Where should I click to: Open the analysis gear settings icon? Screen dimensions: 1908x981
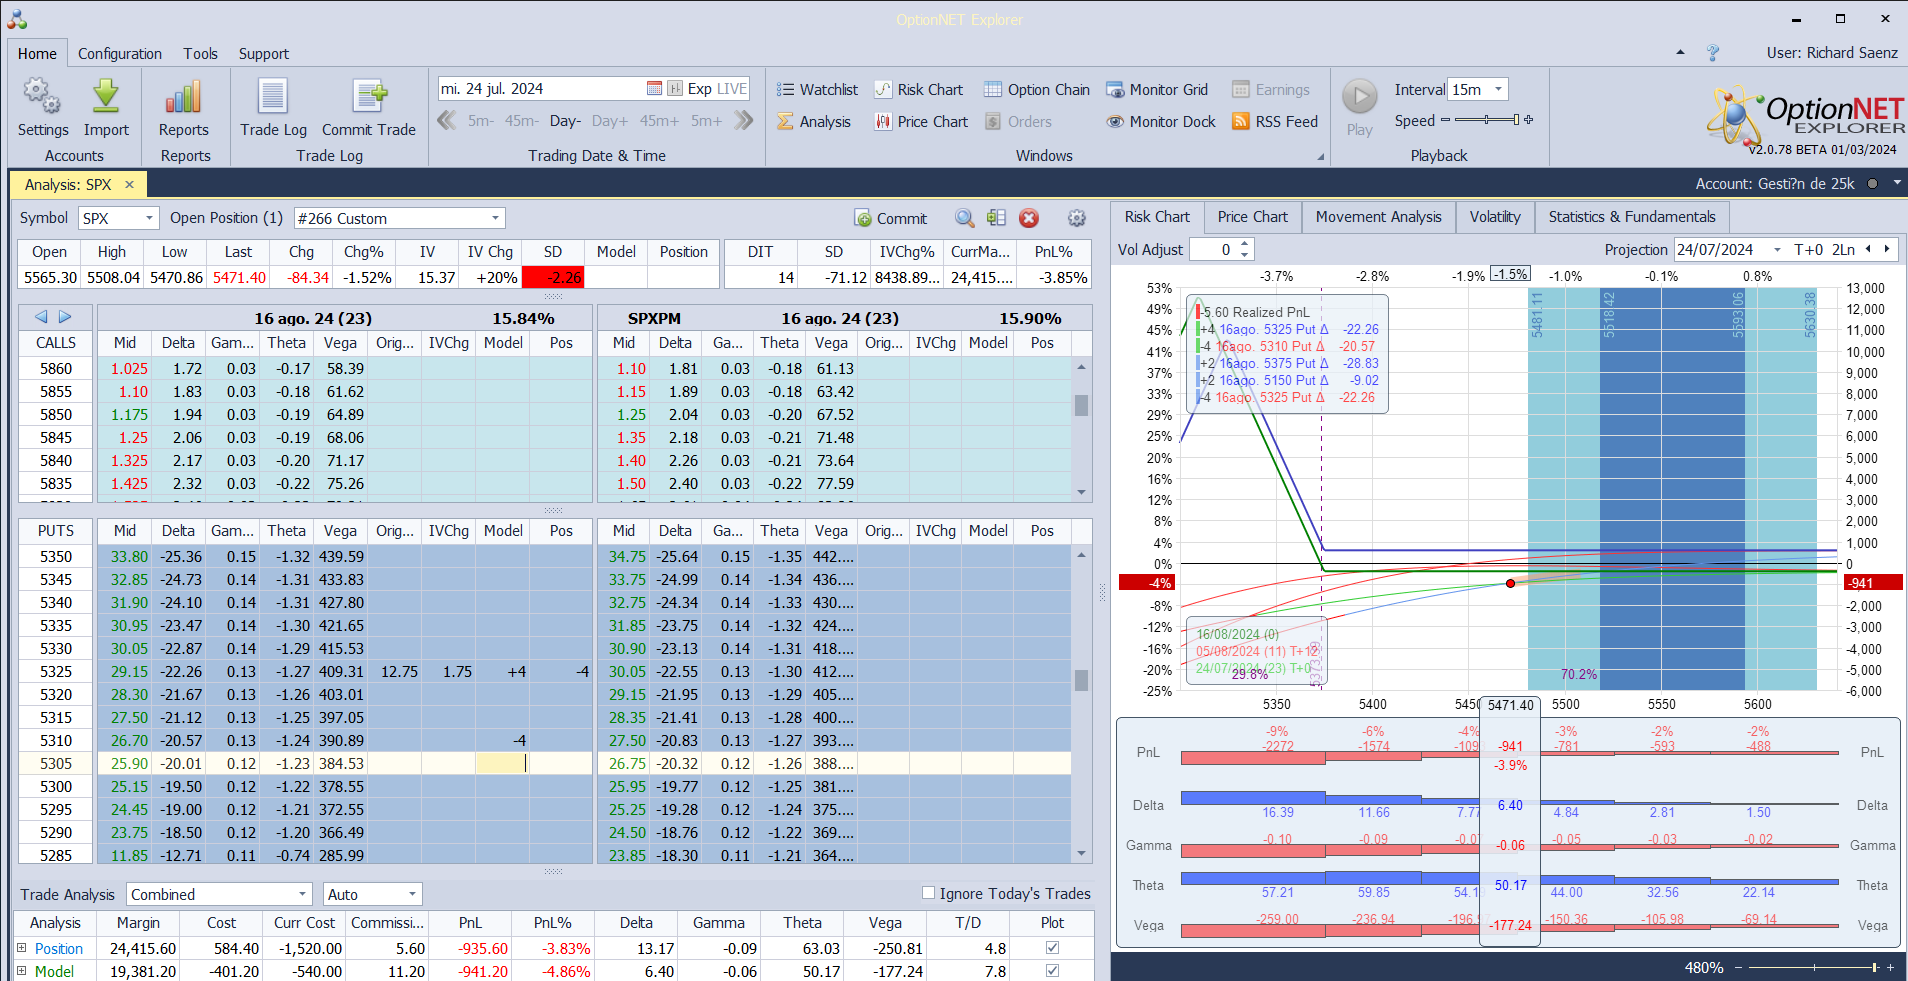[1076, 218]
